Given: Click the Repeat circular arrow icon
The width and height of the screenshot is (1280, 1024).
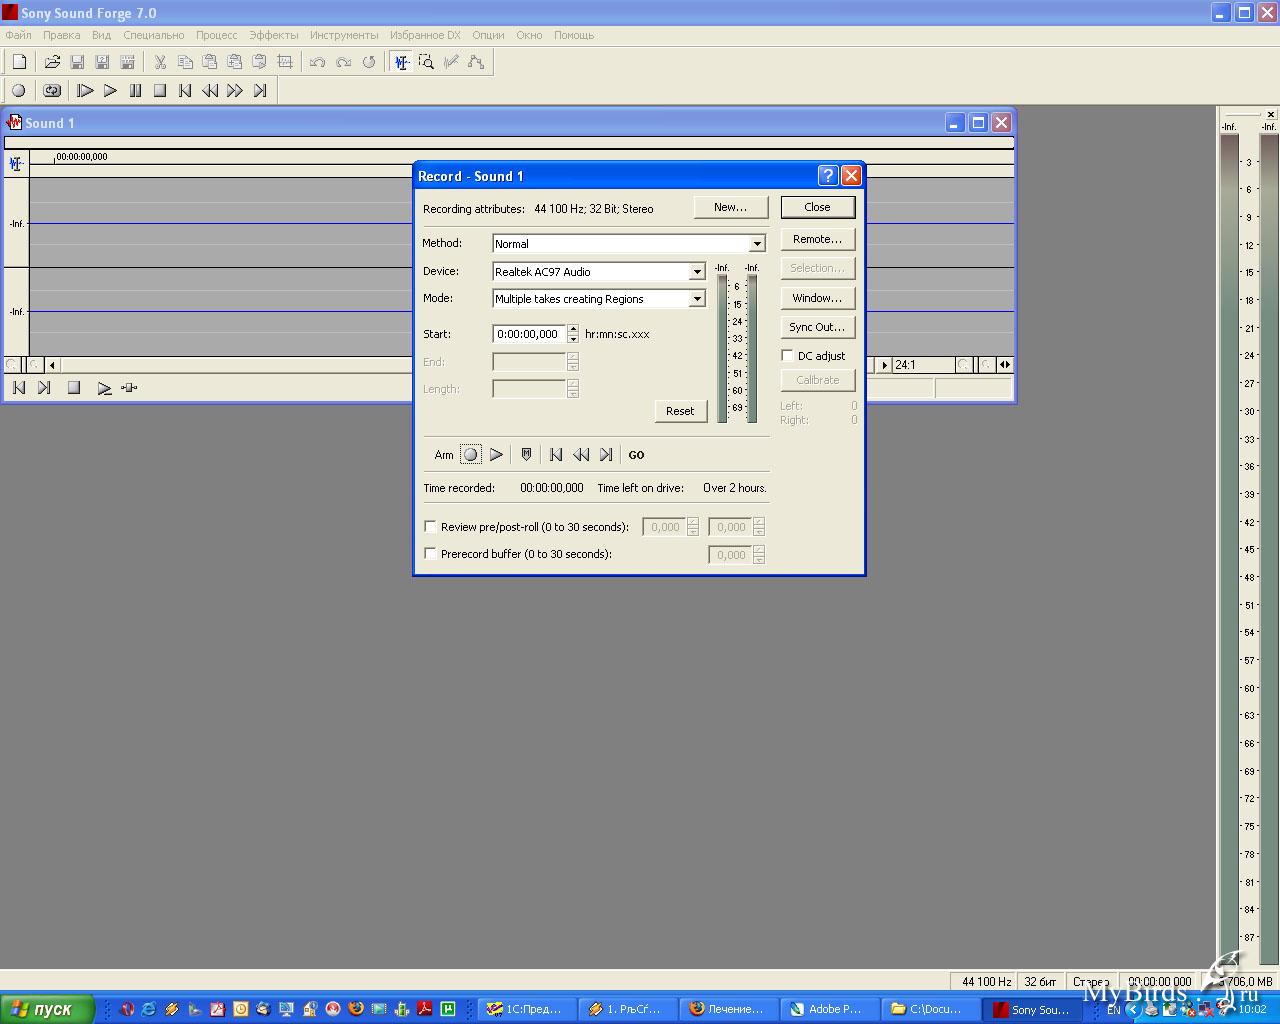Looking at the screenshot, I should point(368,62).
